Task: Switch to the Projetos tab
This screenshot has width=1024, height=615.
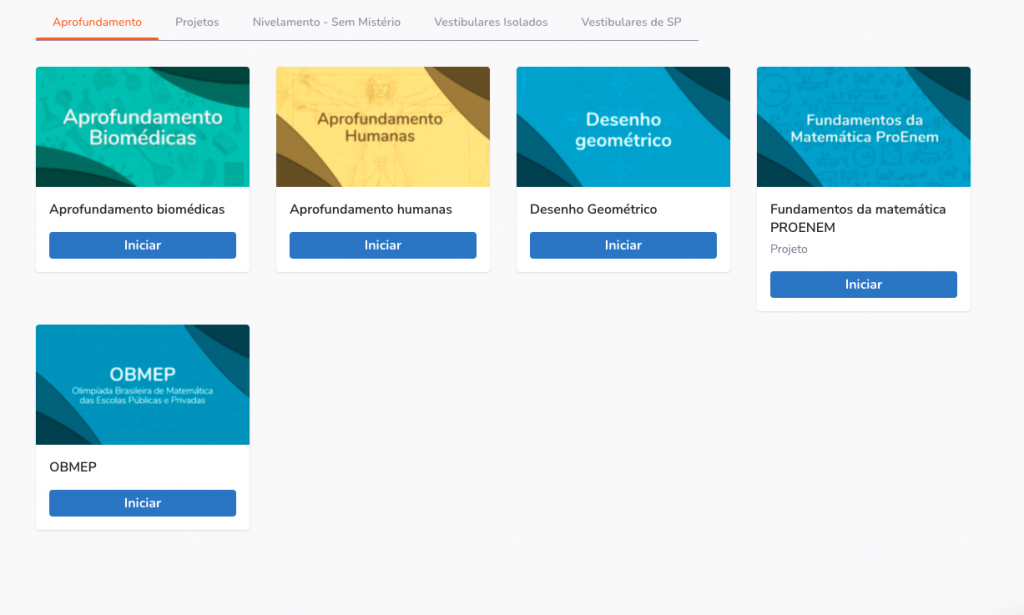Action: point(197,22)
